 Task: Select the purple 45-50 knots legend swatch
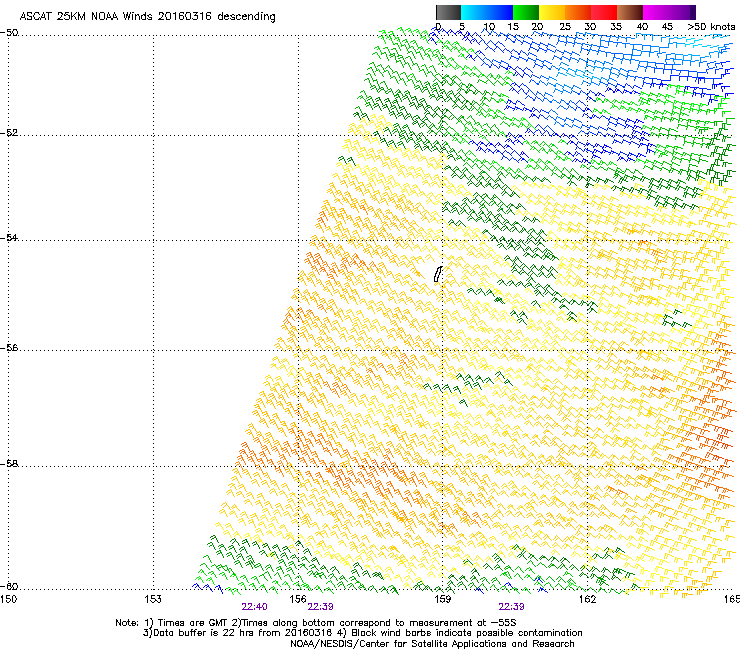coord(682,12)
